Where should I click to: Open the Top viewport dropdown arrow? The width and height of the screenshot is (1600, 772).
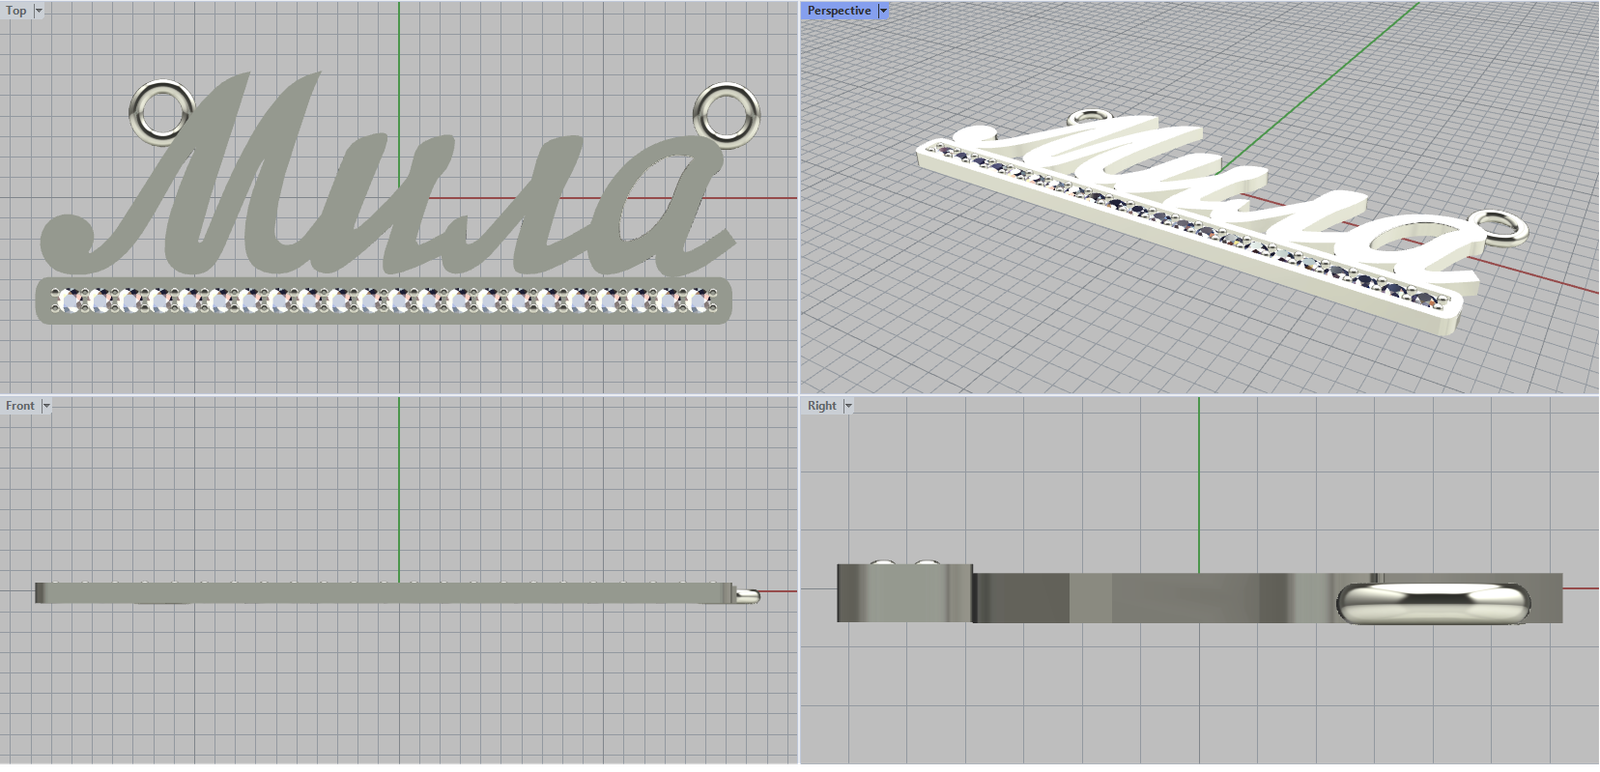(39, 11)
